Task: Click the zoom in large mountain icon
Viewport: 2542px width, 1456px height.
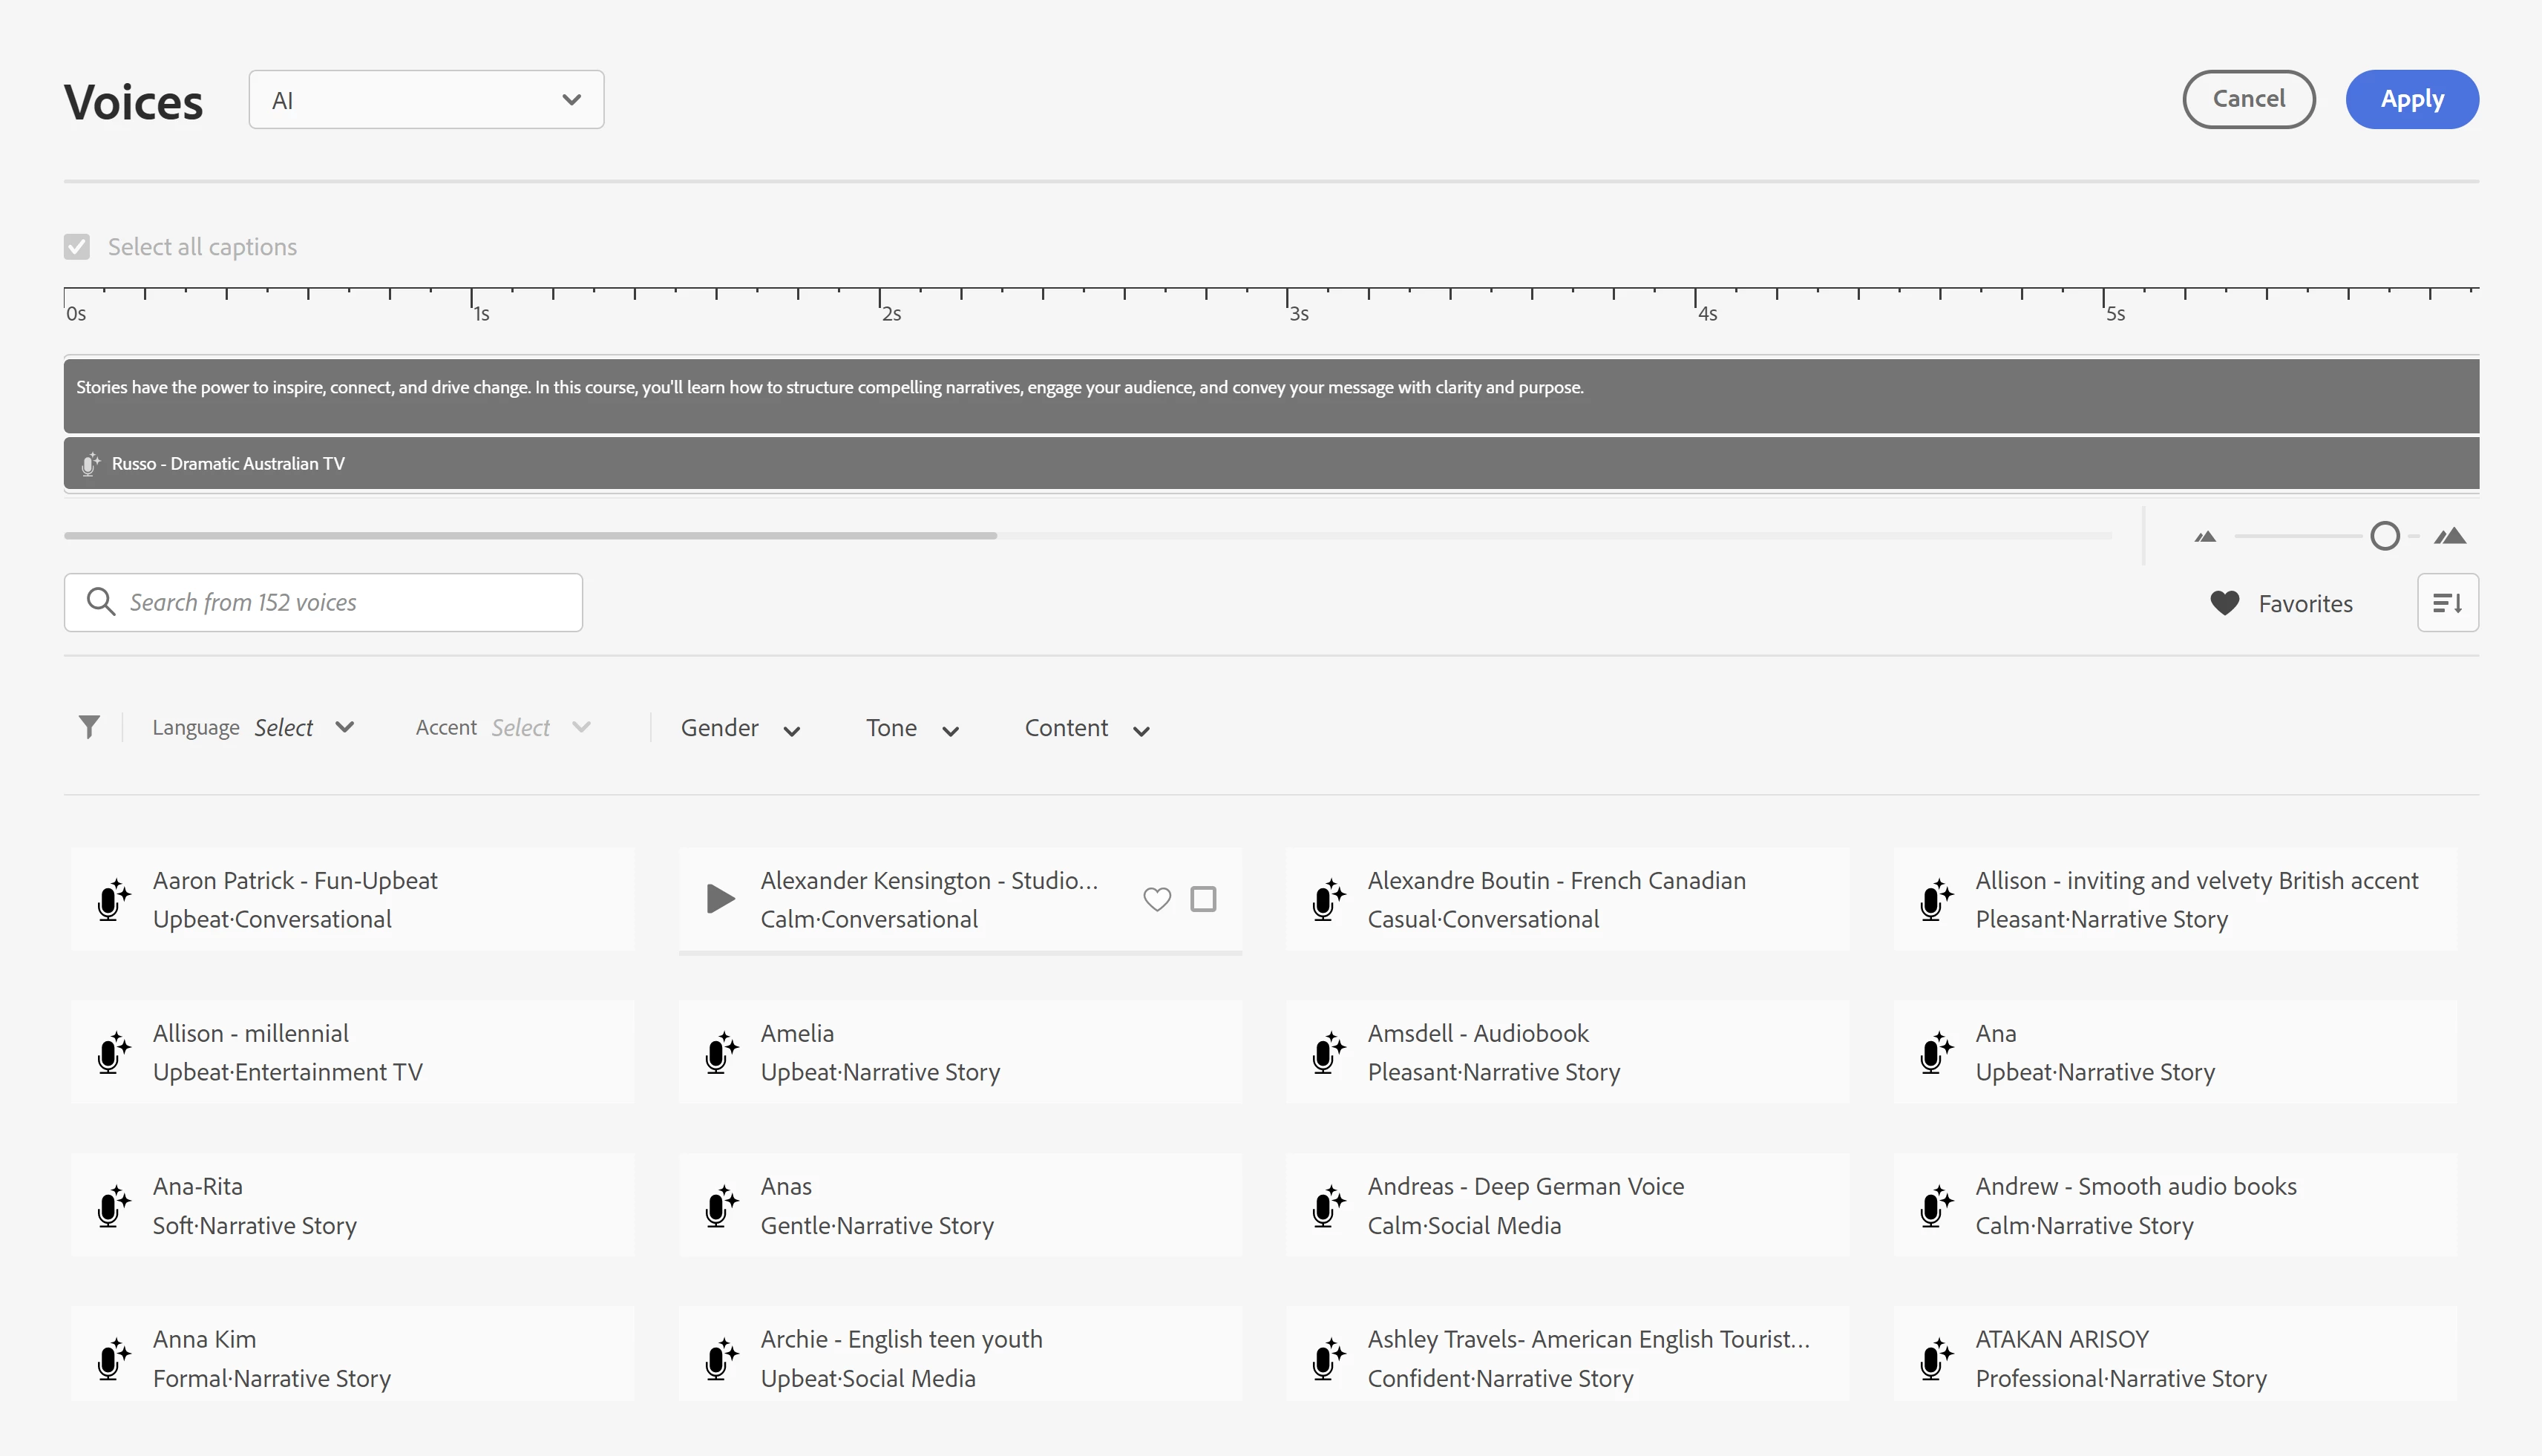Action: (x=2450, y=536)
